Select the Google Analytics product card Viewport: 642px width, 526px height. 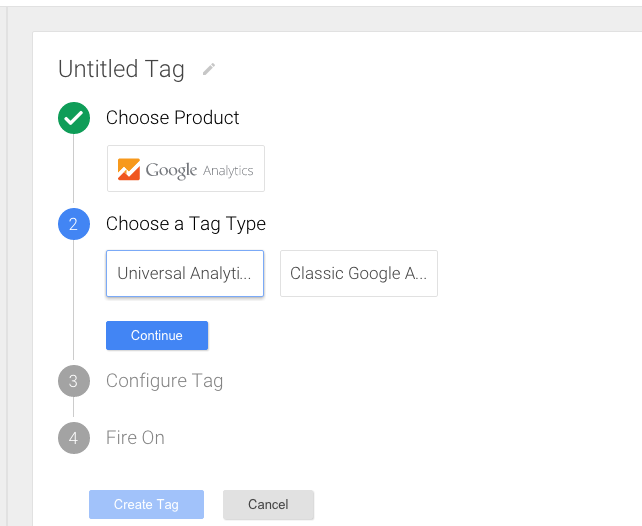(186, 168)
